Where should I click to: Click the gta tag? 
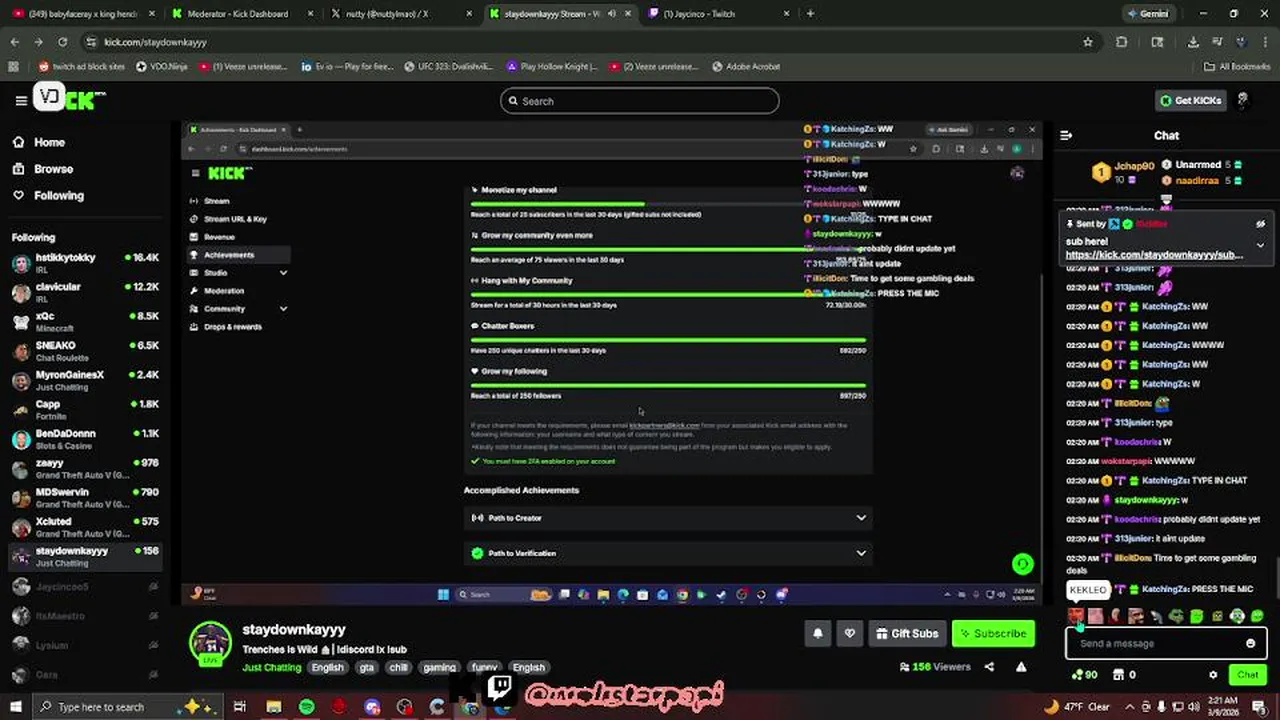click(x=367, y=668)
